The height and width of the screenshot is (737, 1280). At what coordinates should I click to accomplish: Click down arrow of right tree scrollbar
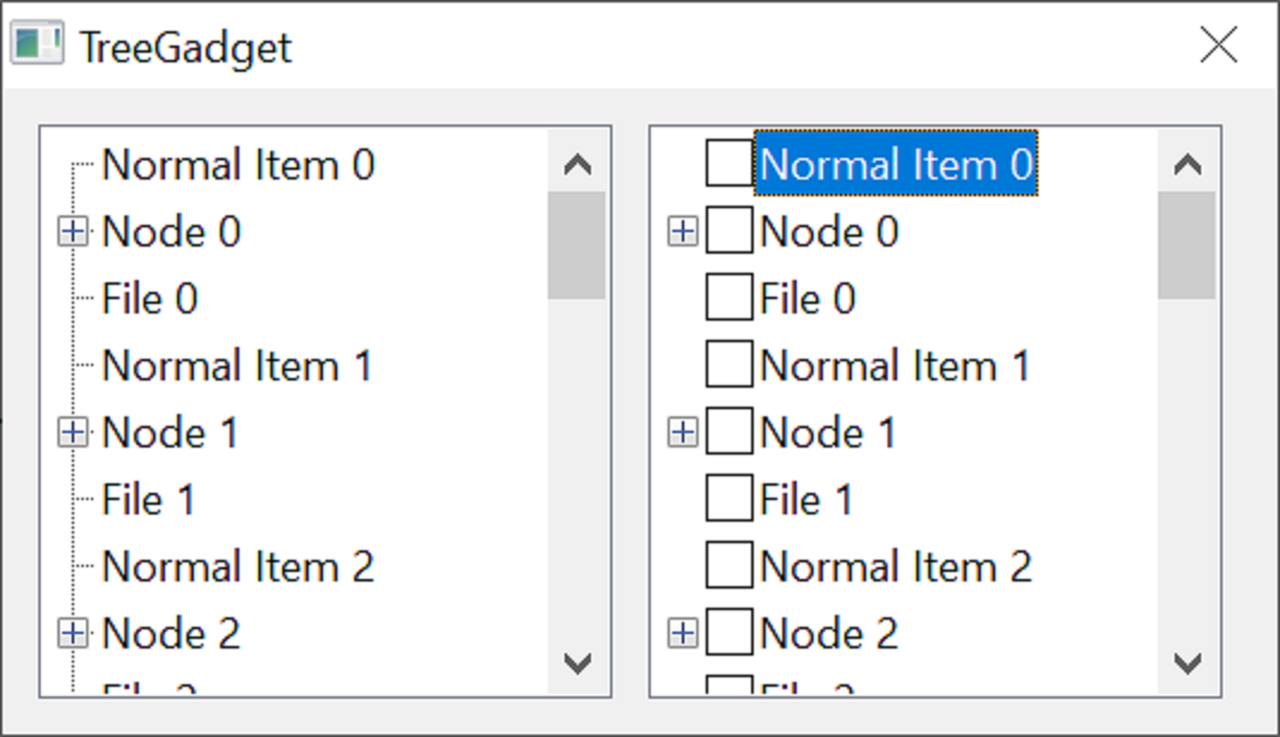tap(1187, 662)
